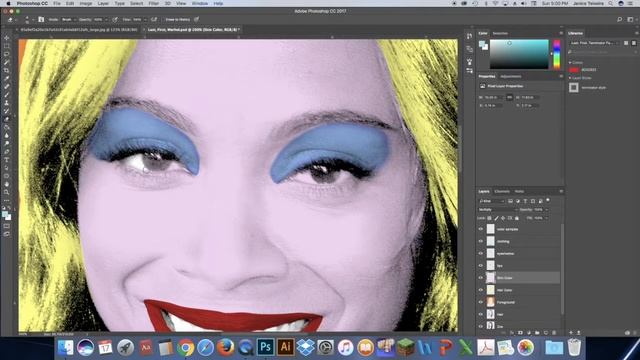Hide the Hair layer

coord(481,314)
